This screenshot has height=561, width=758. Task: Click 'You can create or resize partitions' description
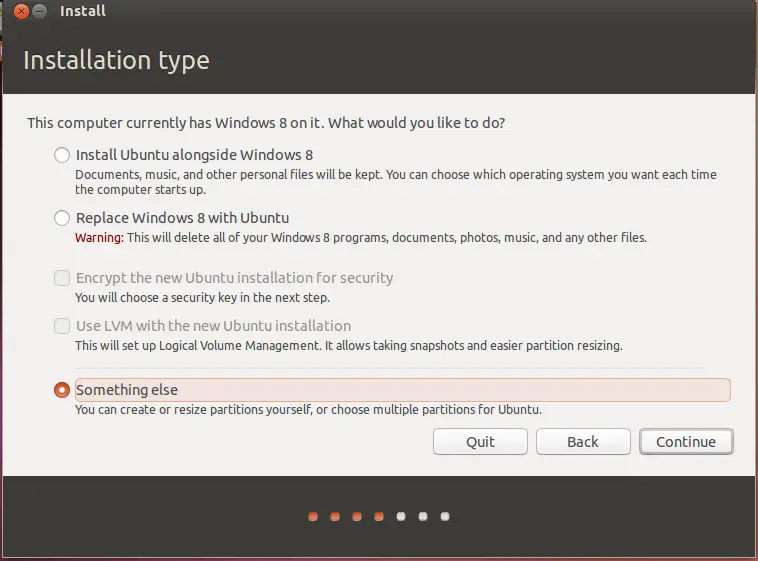click(308, 410)
